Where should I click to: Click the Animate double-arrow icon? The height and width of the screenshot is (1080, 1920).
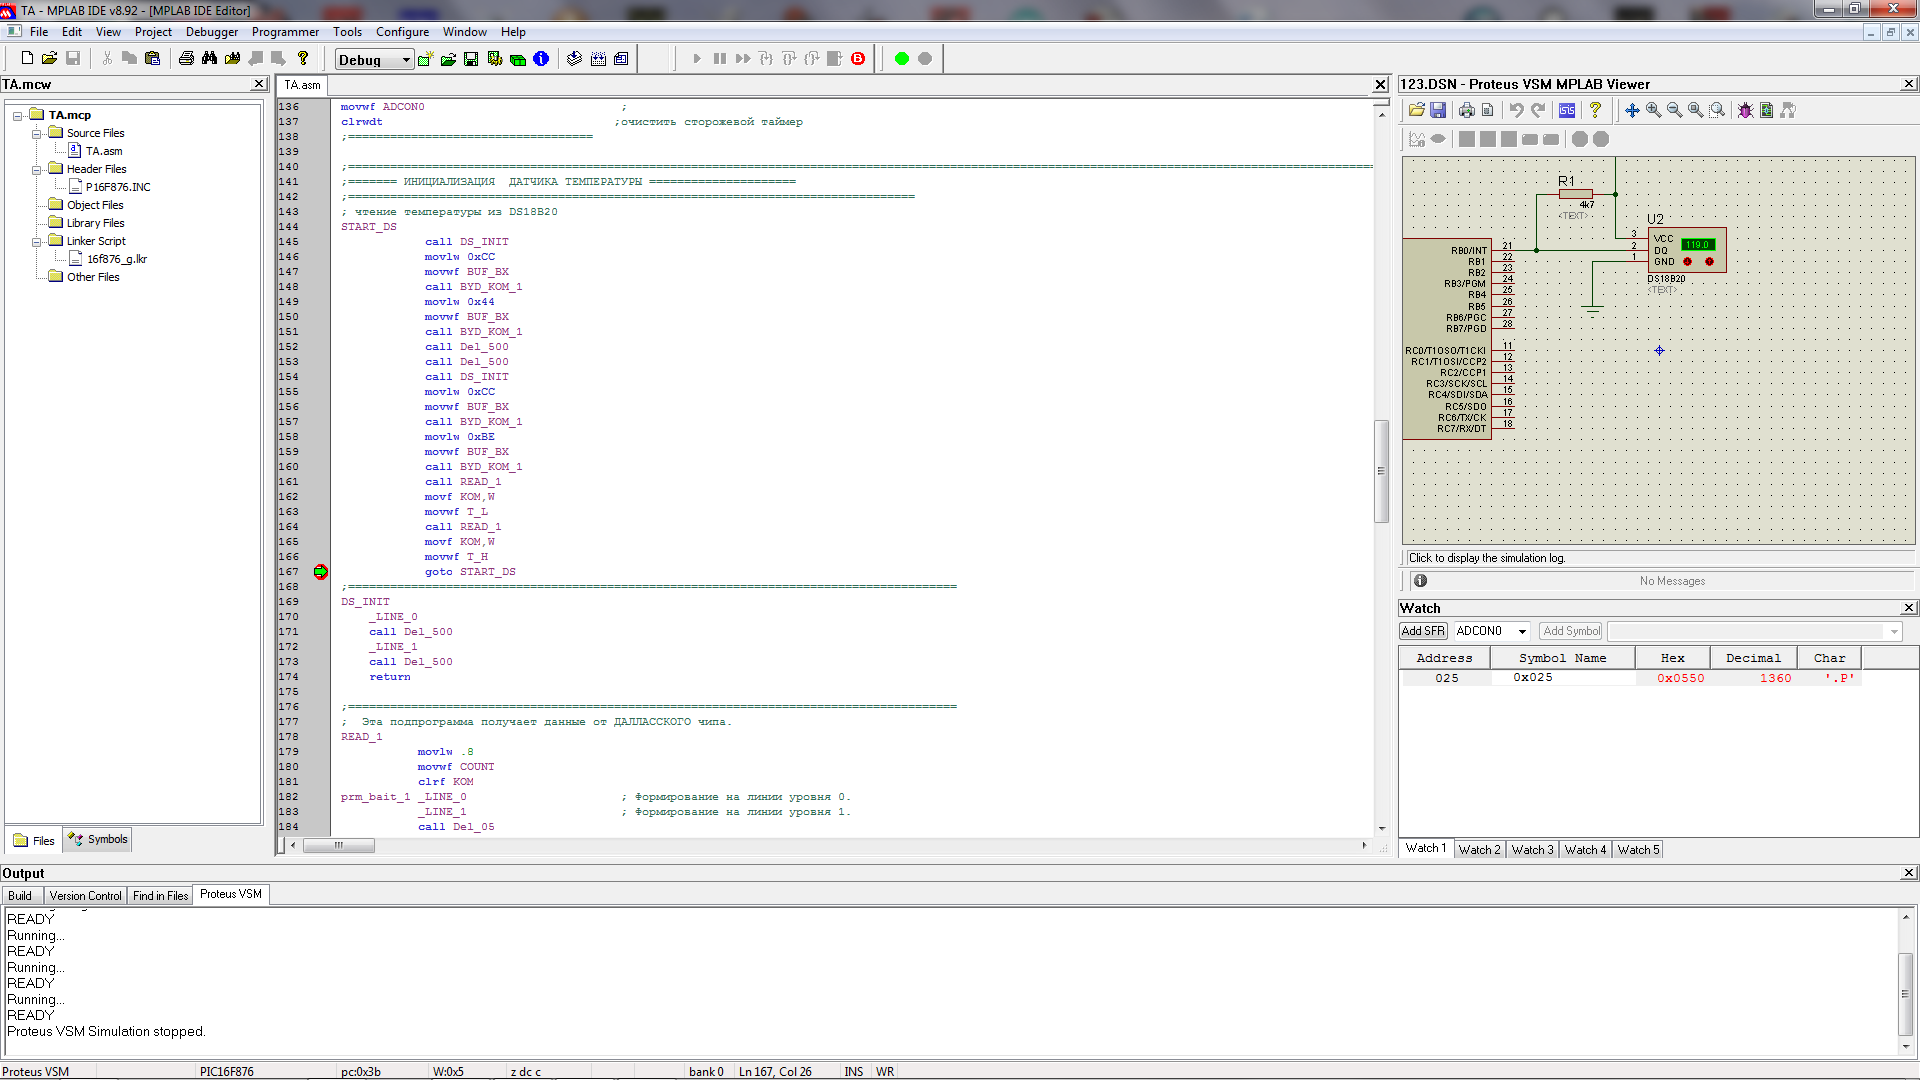tap(743, 59)
